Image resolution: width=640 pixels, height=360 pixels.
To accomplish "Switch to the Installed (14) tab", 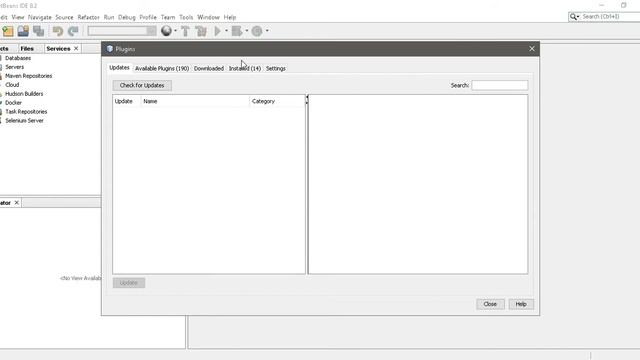I will [x=244, y=69].
